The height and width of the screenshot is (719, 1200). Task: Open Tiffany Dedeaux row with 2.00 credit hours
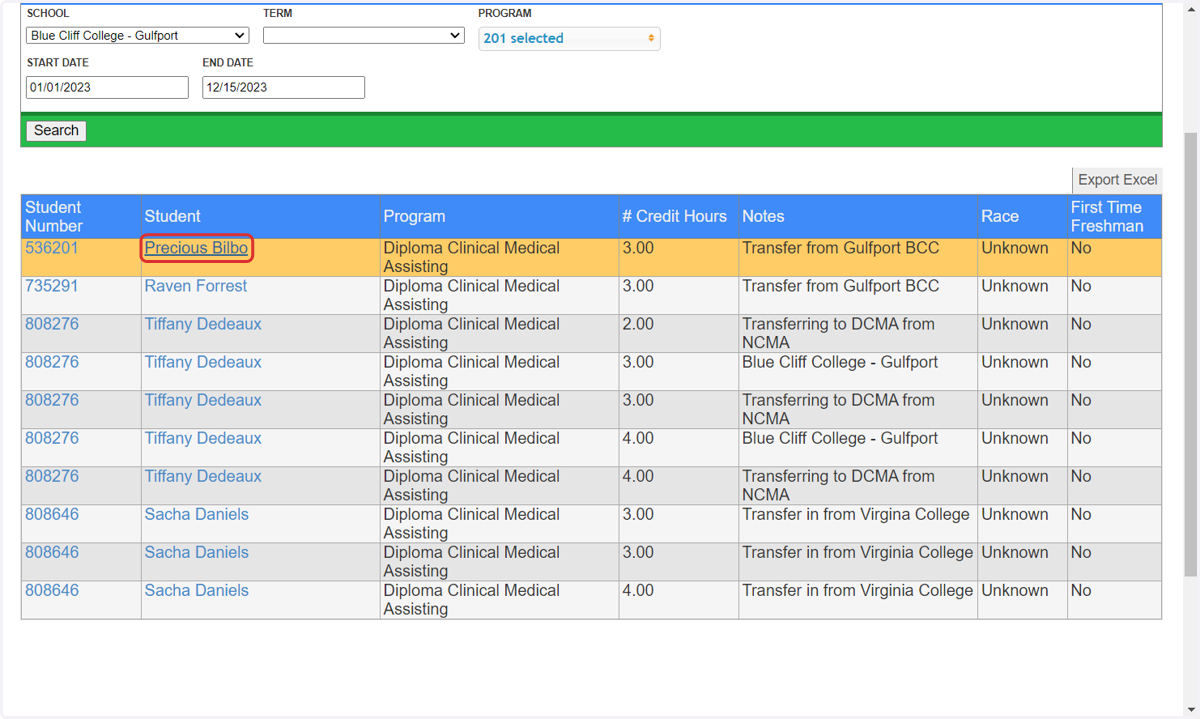pyautogui.click(x=203, y=324)
